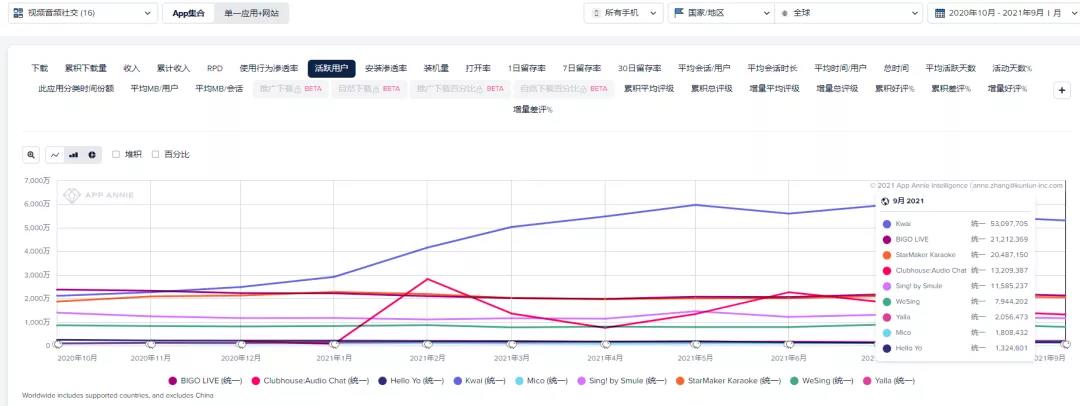The width and height of the screenshot is (1080, 406).
Task: Select the 装机量 metric
Action: (x=436, y=68)
